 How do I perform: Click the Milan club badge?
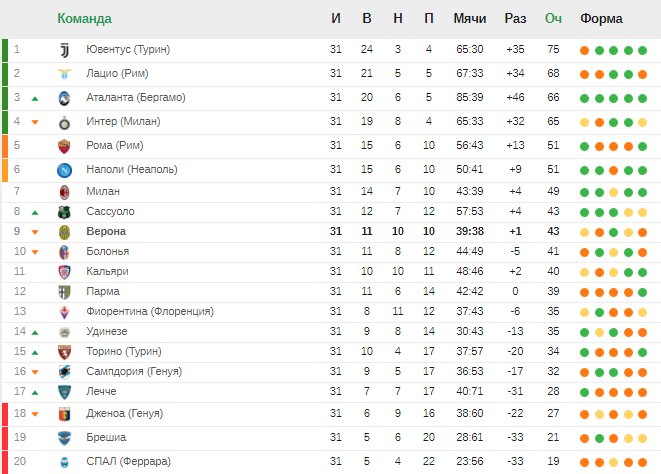tap(64, 192)
